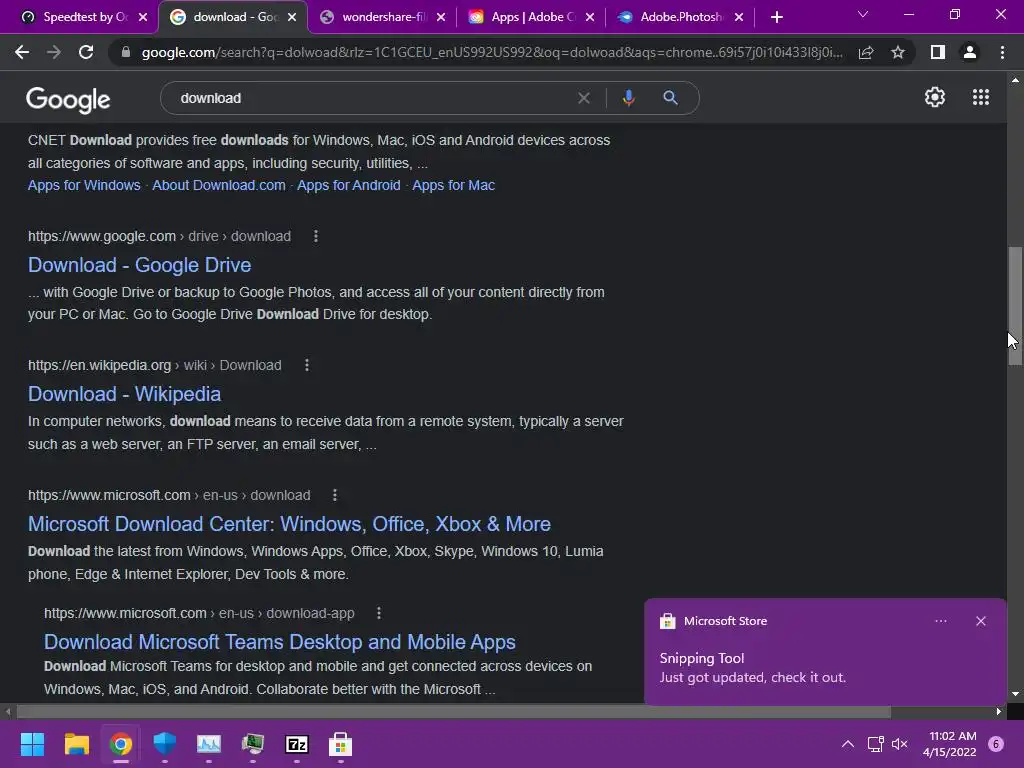This screenshot has height=768, width=1024.
Task: Open network settings from the system tray
Action: point(875,744)
